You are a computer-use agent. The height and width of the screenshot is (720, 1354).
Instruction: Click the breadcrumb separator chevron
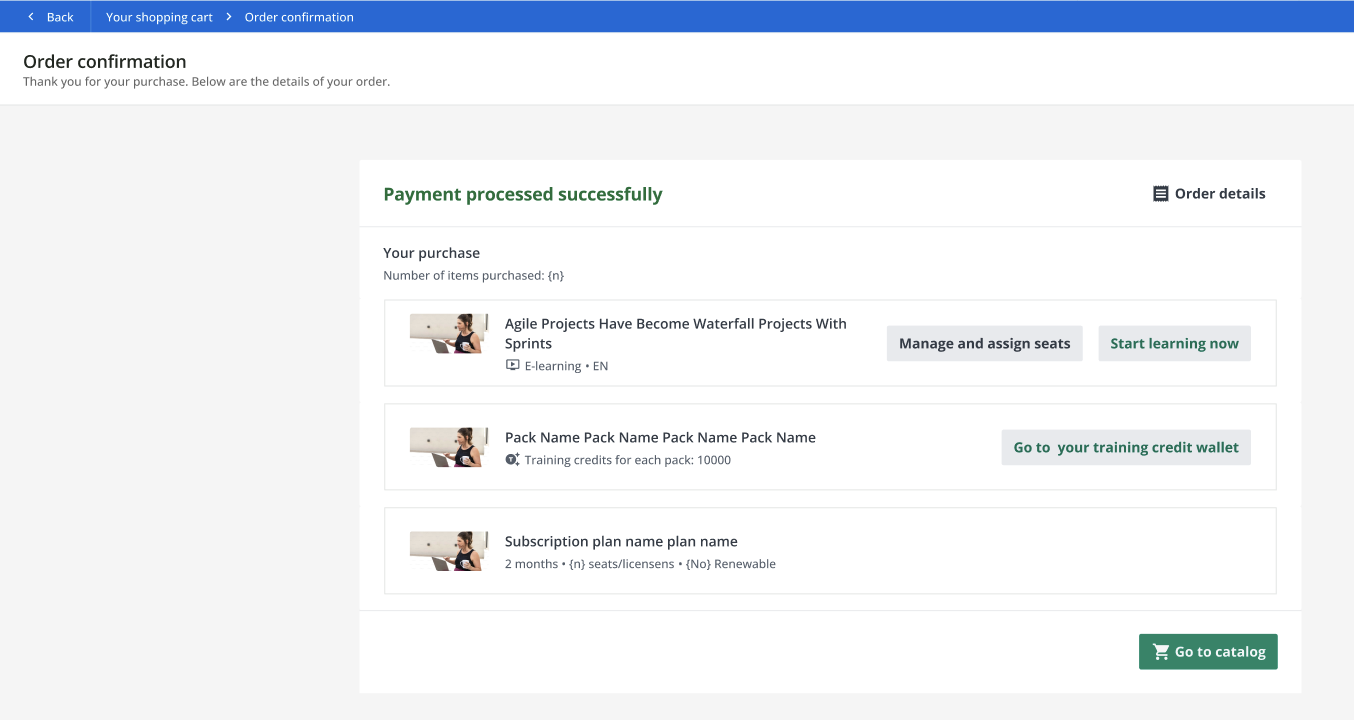(x=229, y=17)
